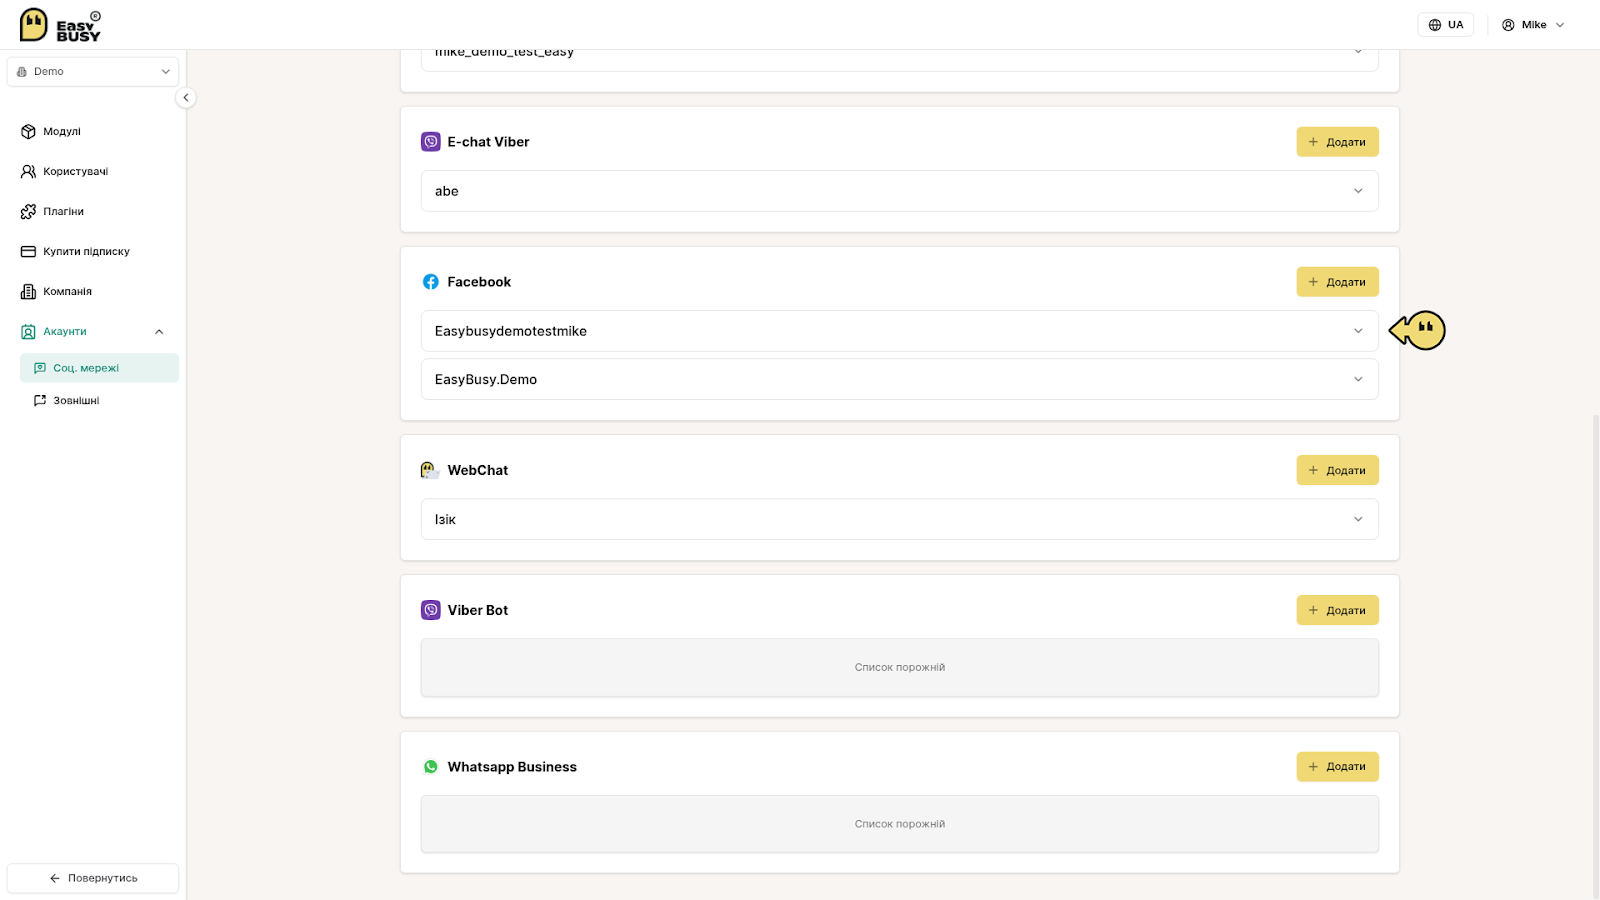Open the floating EasyBusy chat widget
Screen dimensions: 1600x900
(x=1418, y=330)
